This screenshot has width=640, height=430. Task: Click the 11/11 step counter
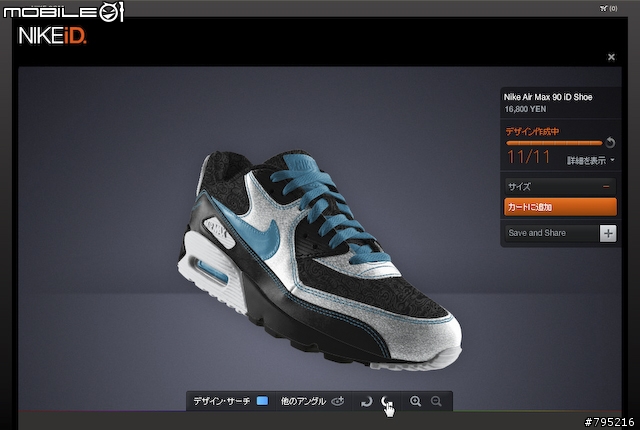pos(528,157)
